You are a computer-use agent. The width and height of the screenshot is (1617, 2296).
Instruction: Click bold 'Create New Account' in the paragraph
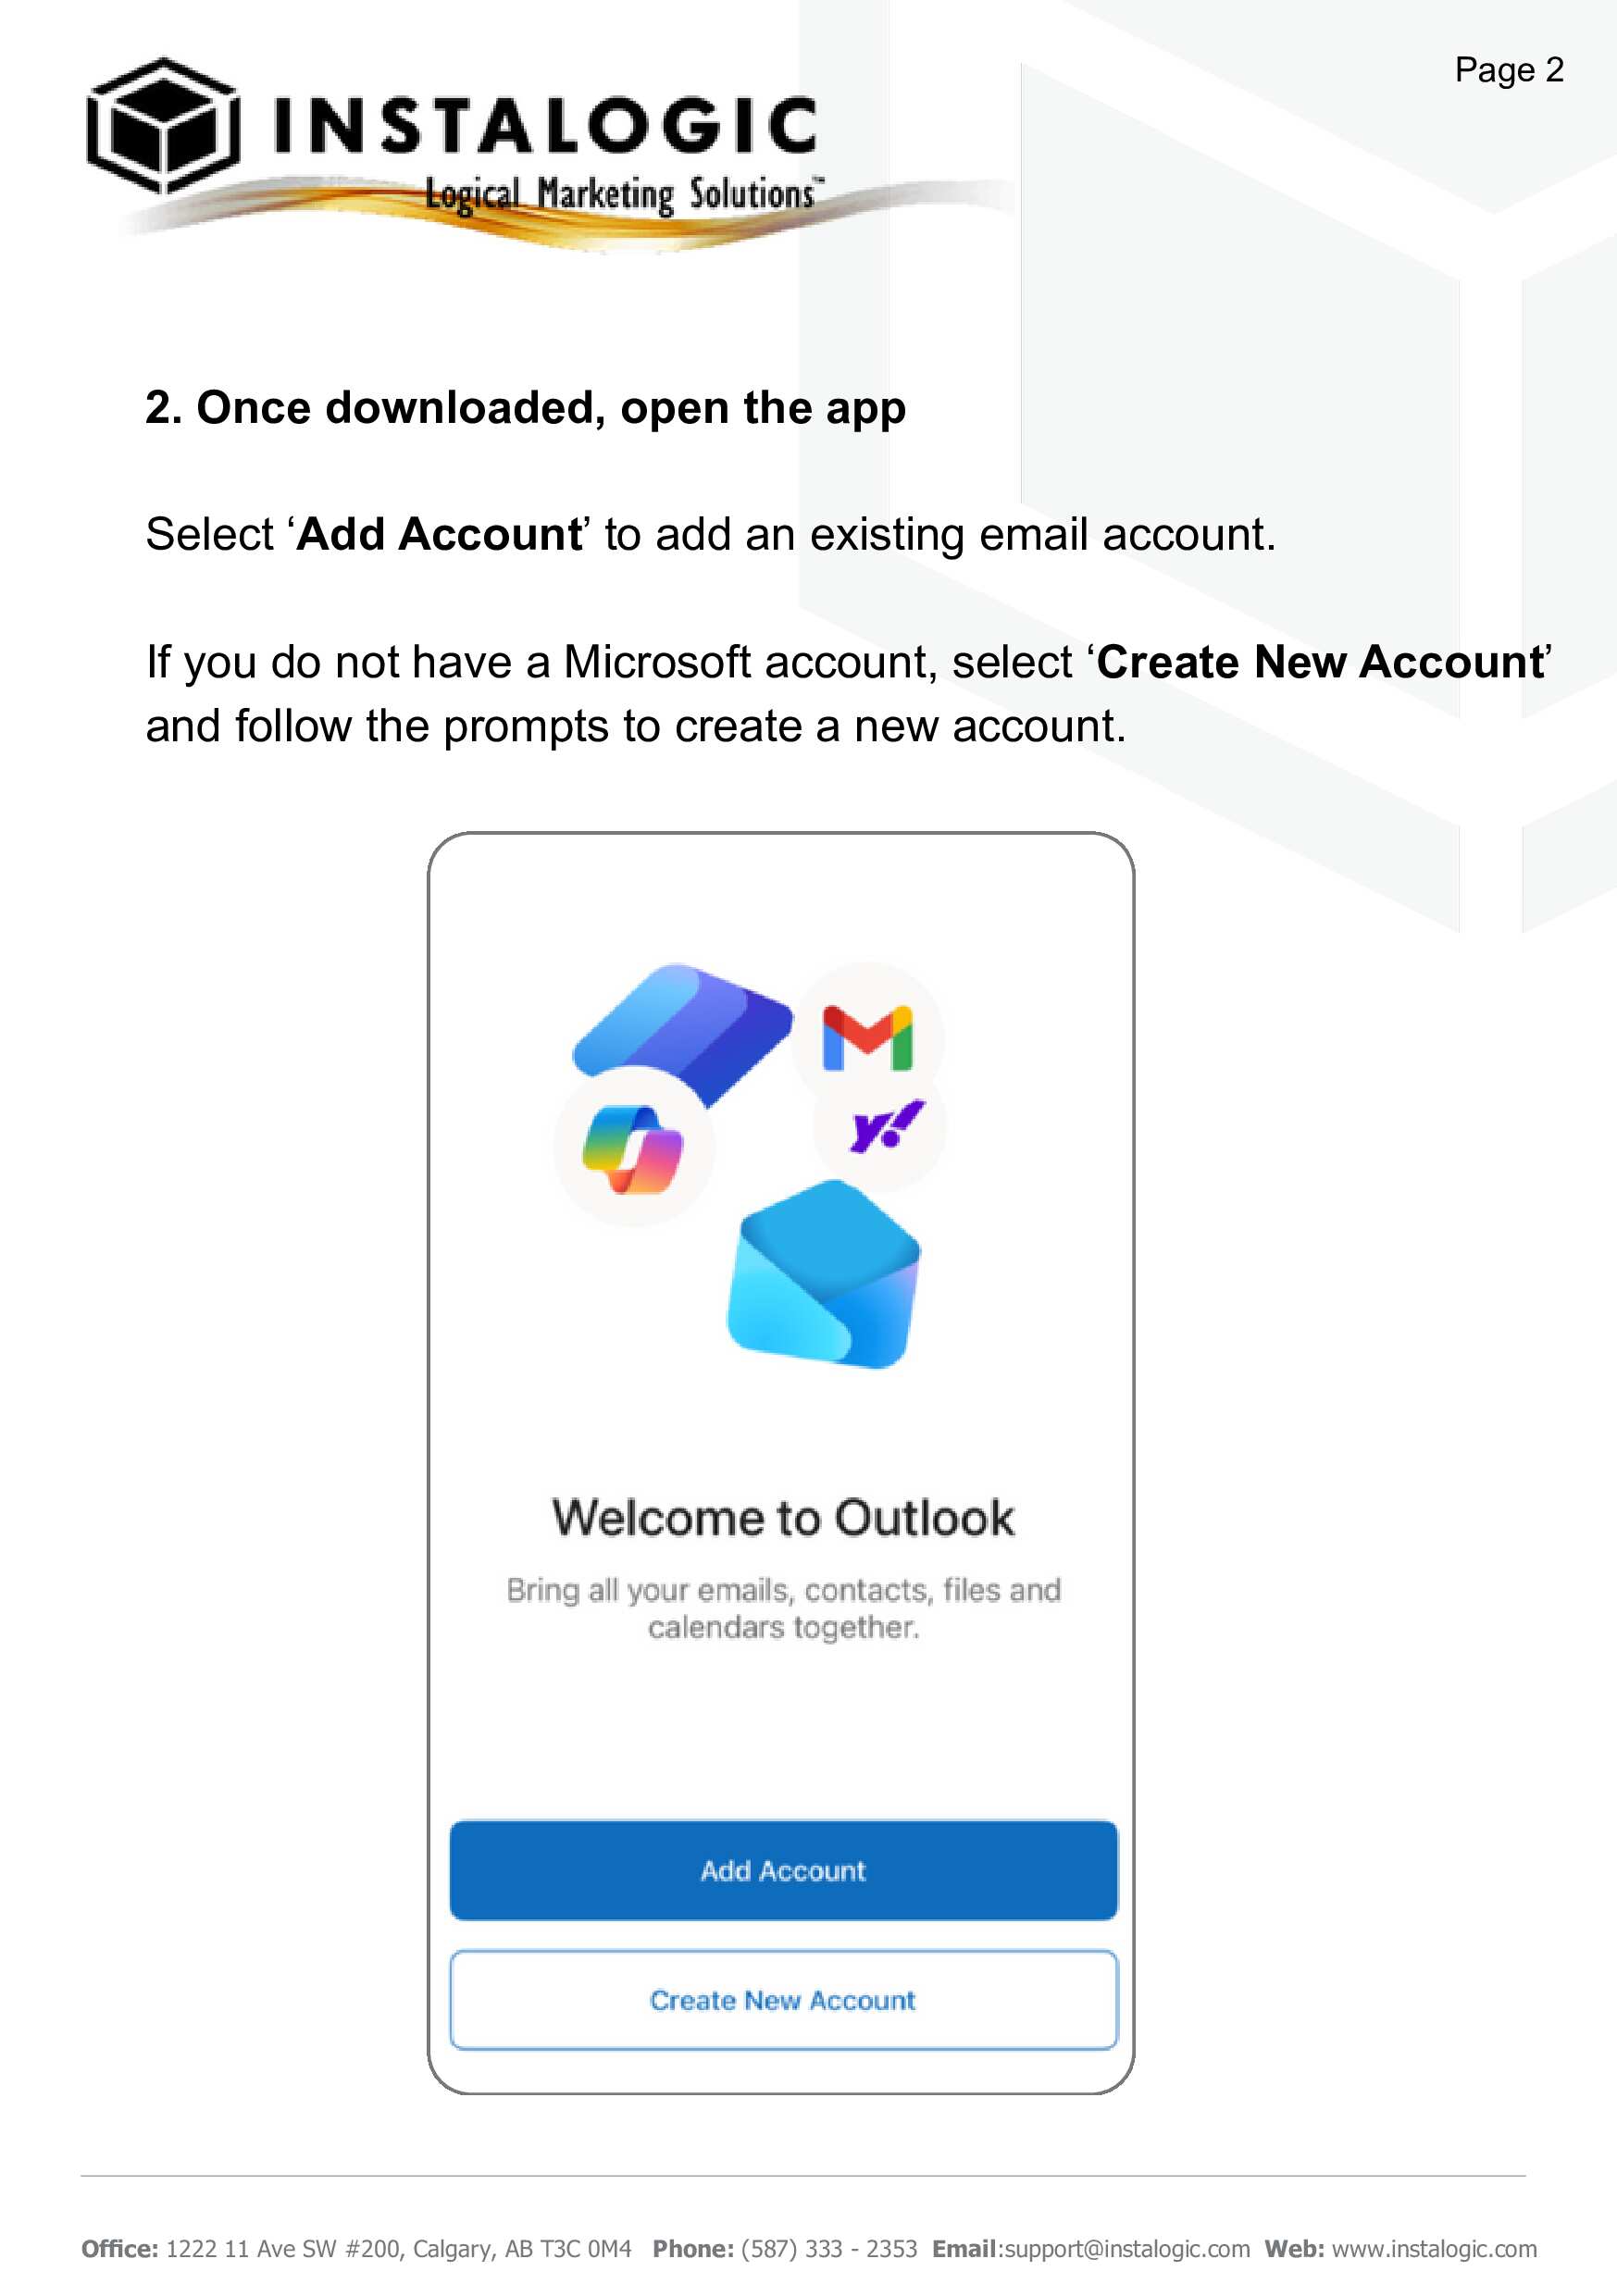pyautogui.click(x=1320, y=662)
